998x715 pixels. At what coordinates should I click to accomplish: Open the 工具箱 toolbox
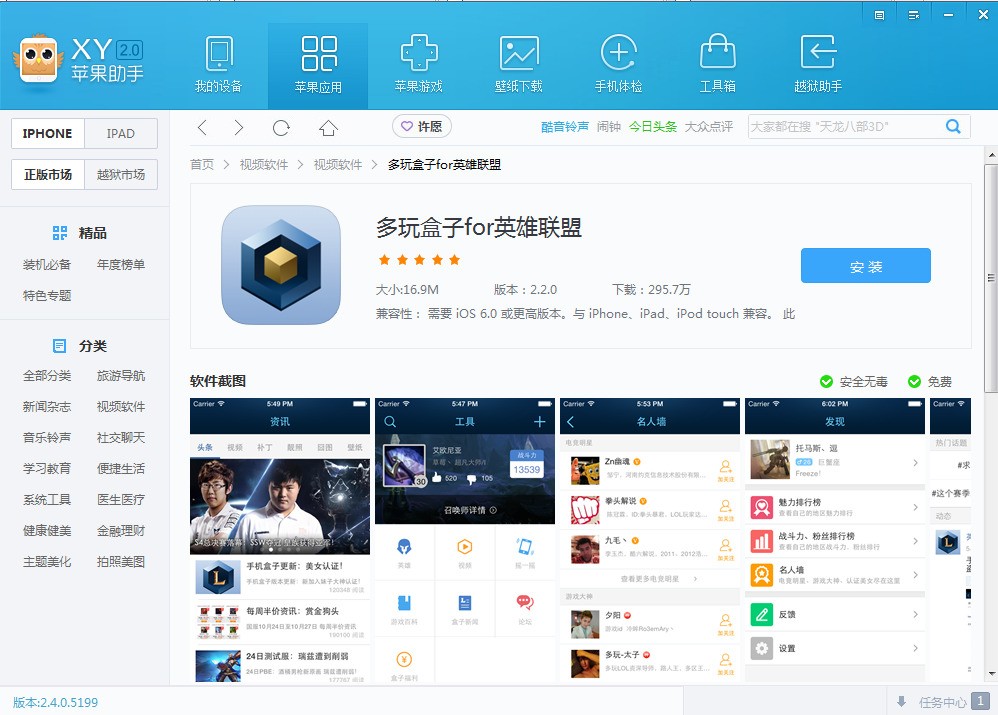(x=717, y=65)
